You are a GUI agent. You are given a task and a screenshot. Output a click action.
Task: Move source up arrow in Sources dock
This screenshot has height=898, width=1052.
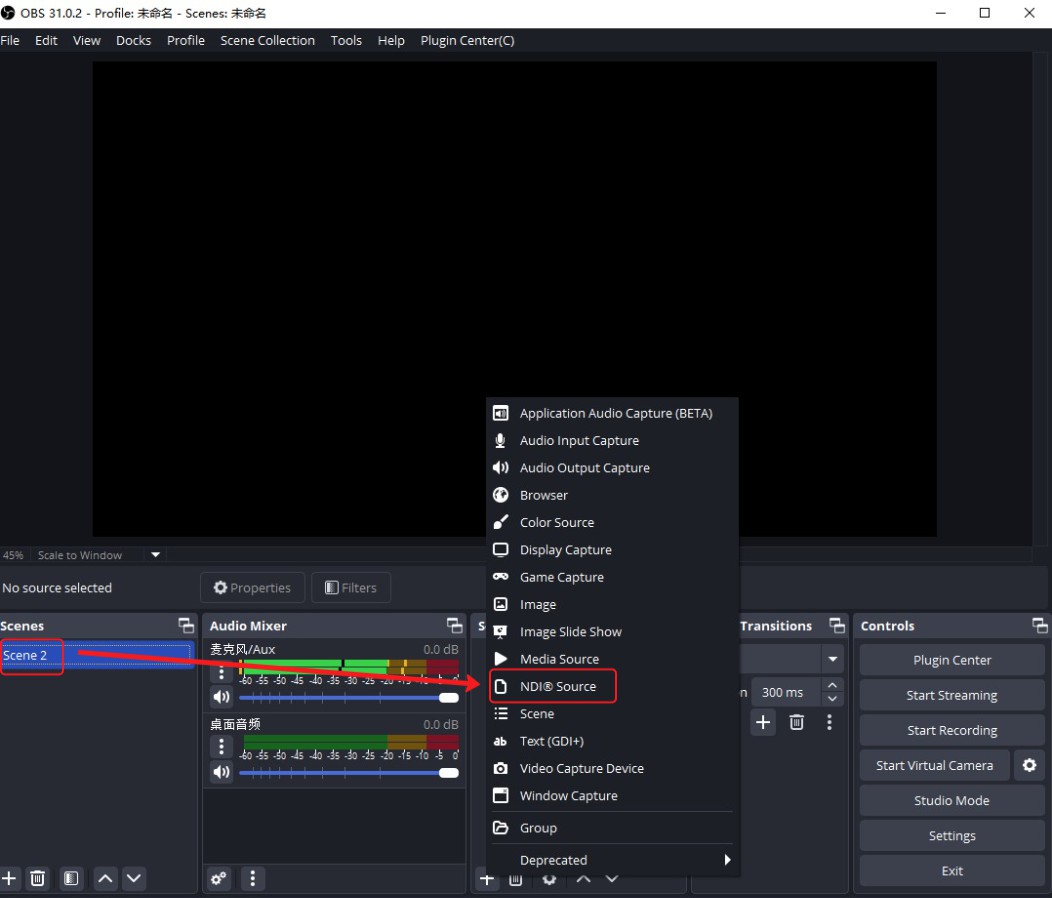click(584, 879)
